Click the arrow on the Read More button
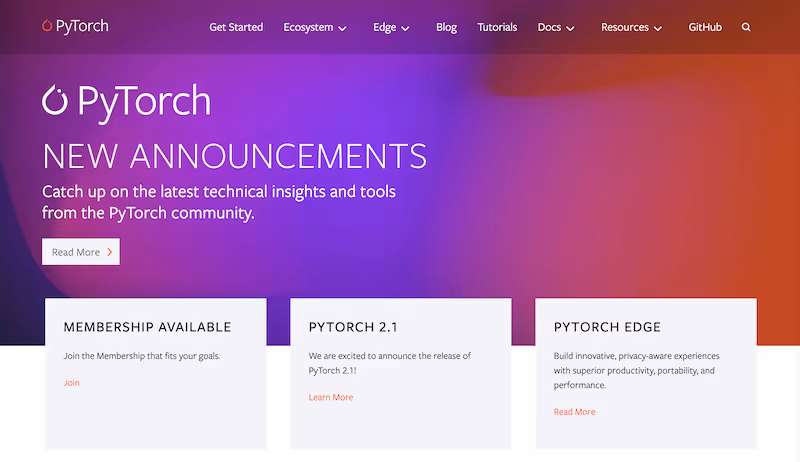800x462 pixels. point(110,252)
